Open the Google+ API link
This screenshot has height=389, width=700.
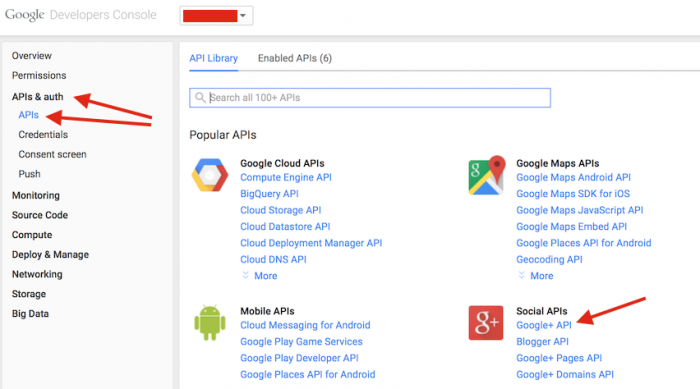pyautogui.click(x=544, y=325)
